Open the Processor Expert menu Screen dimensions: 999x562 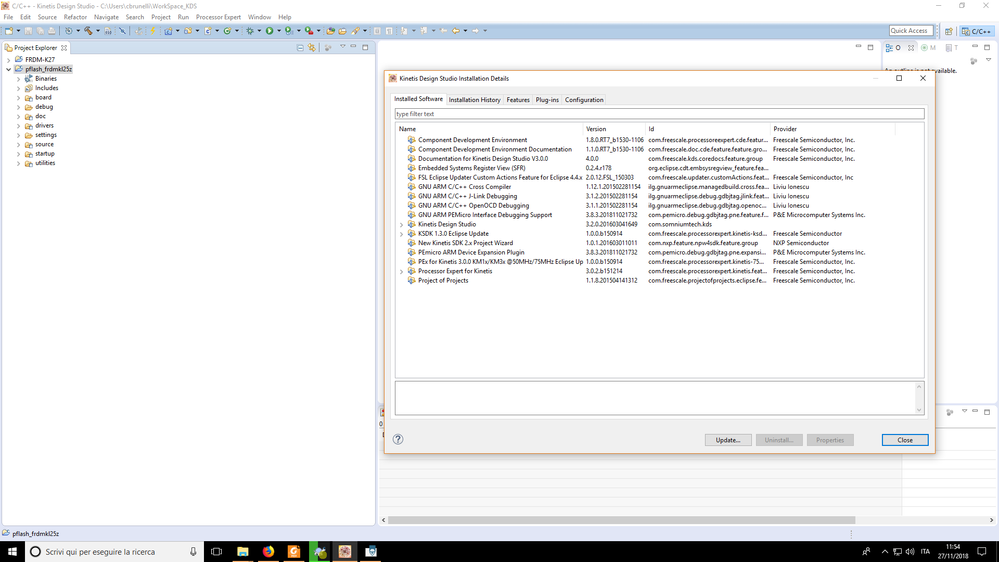[218, 17]
